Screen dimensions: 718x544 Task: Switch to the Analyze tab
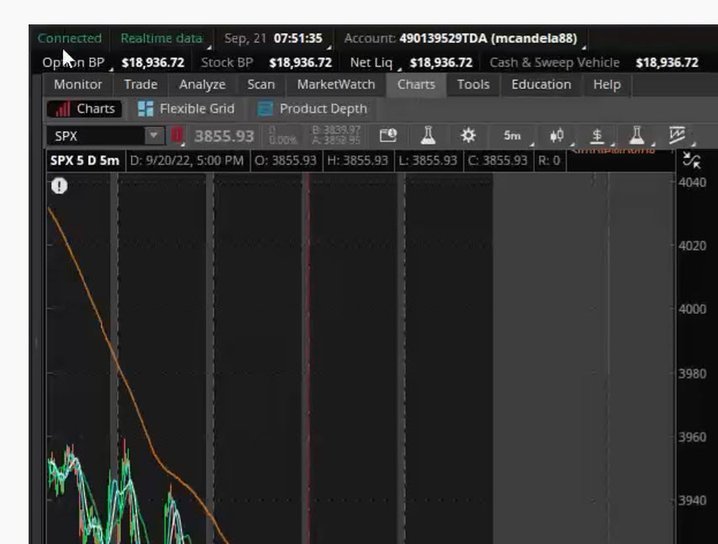coord(202,85)
